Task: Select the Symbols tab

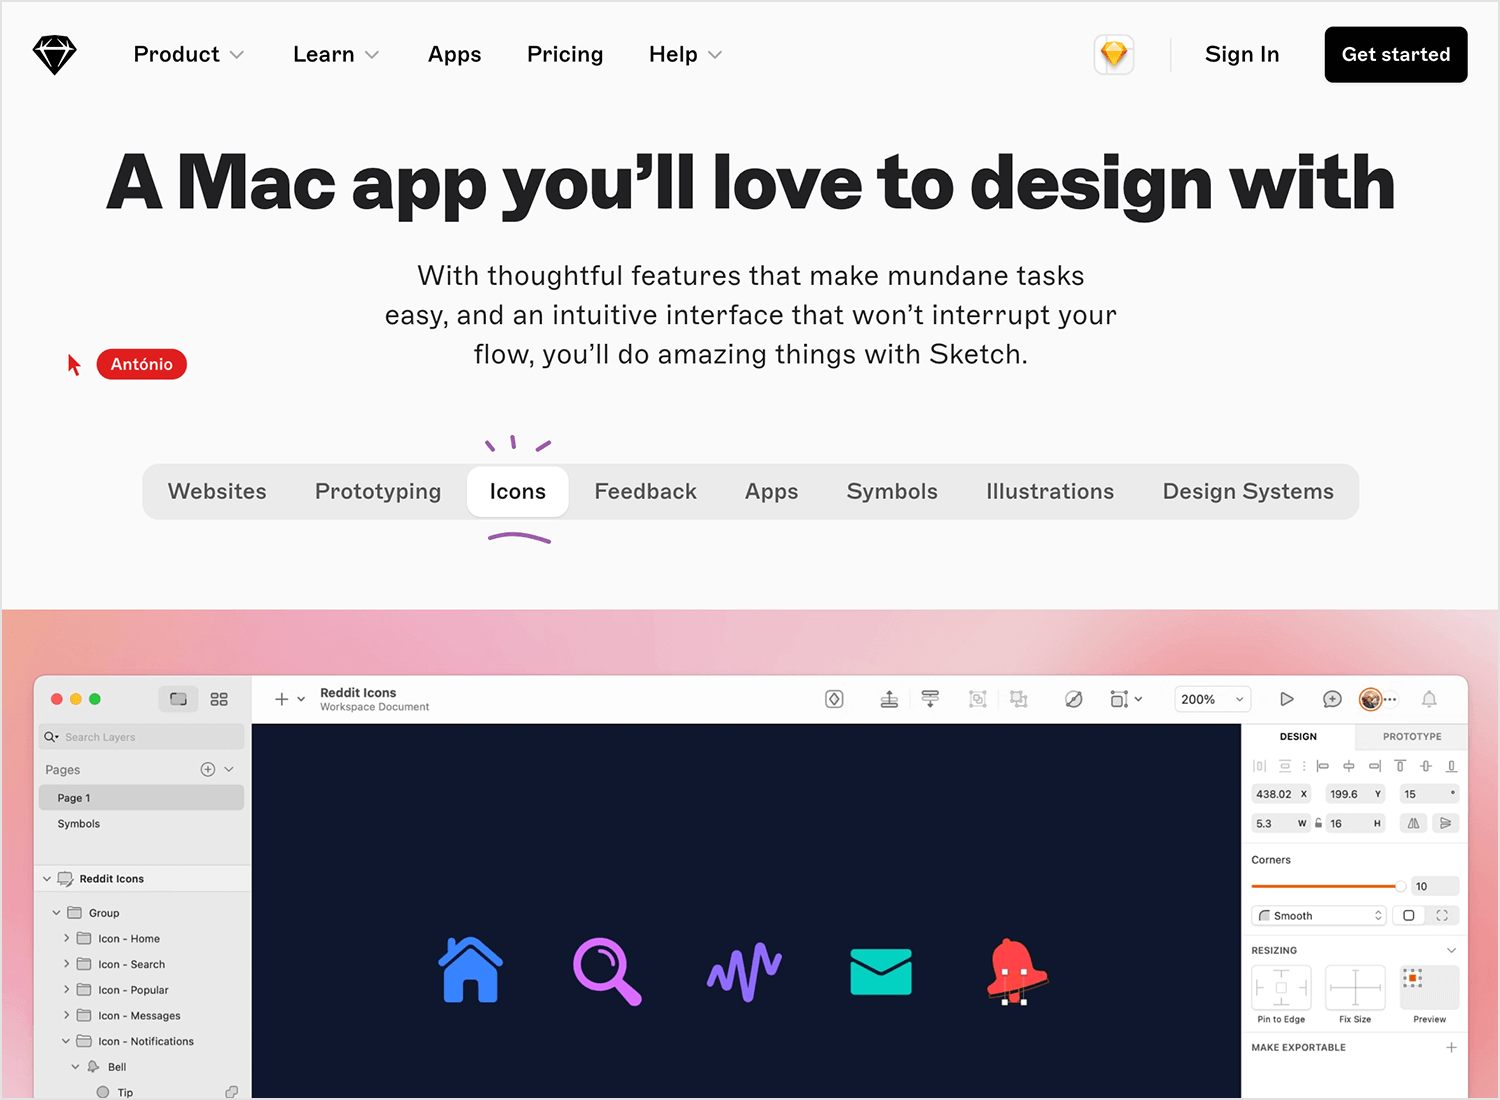Action: pyautogui.click(x=892, y=491)
